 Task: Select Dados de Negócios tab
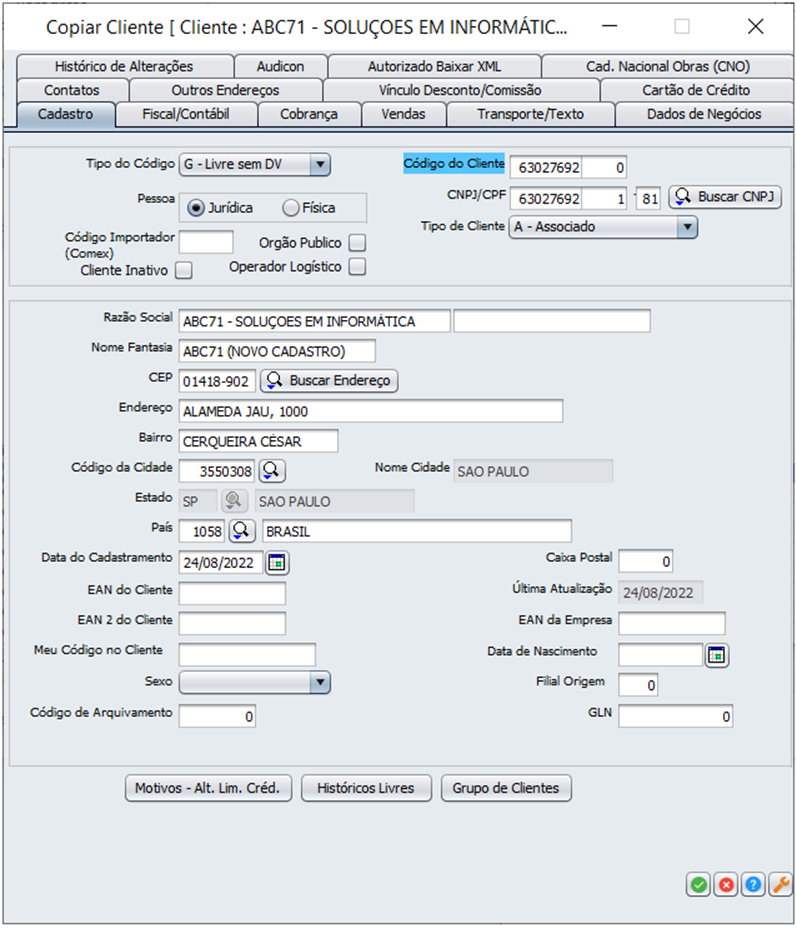tap(704, 114)
